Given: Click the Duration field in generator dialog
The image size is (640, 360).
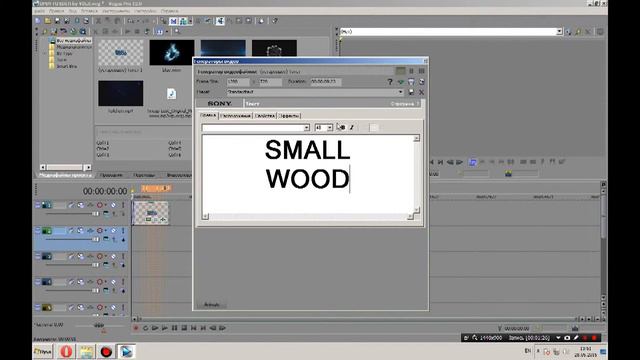Looking at the screenshot, I should click(326, 82).
